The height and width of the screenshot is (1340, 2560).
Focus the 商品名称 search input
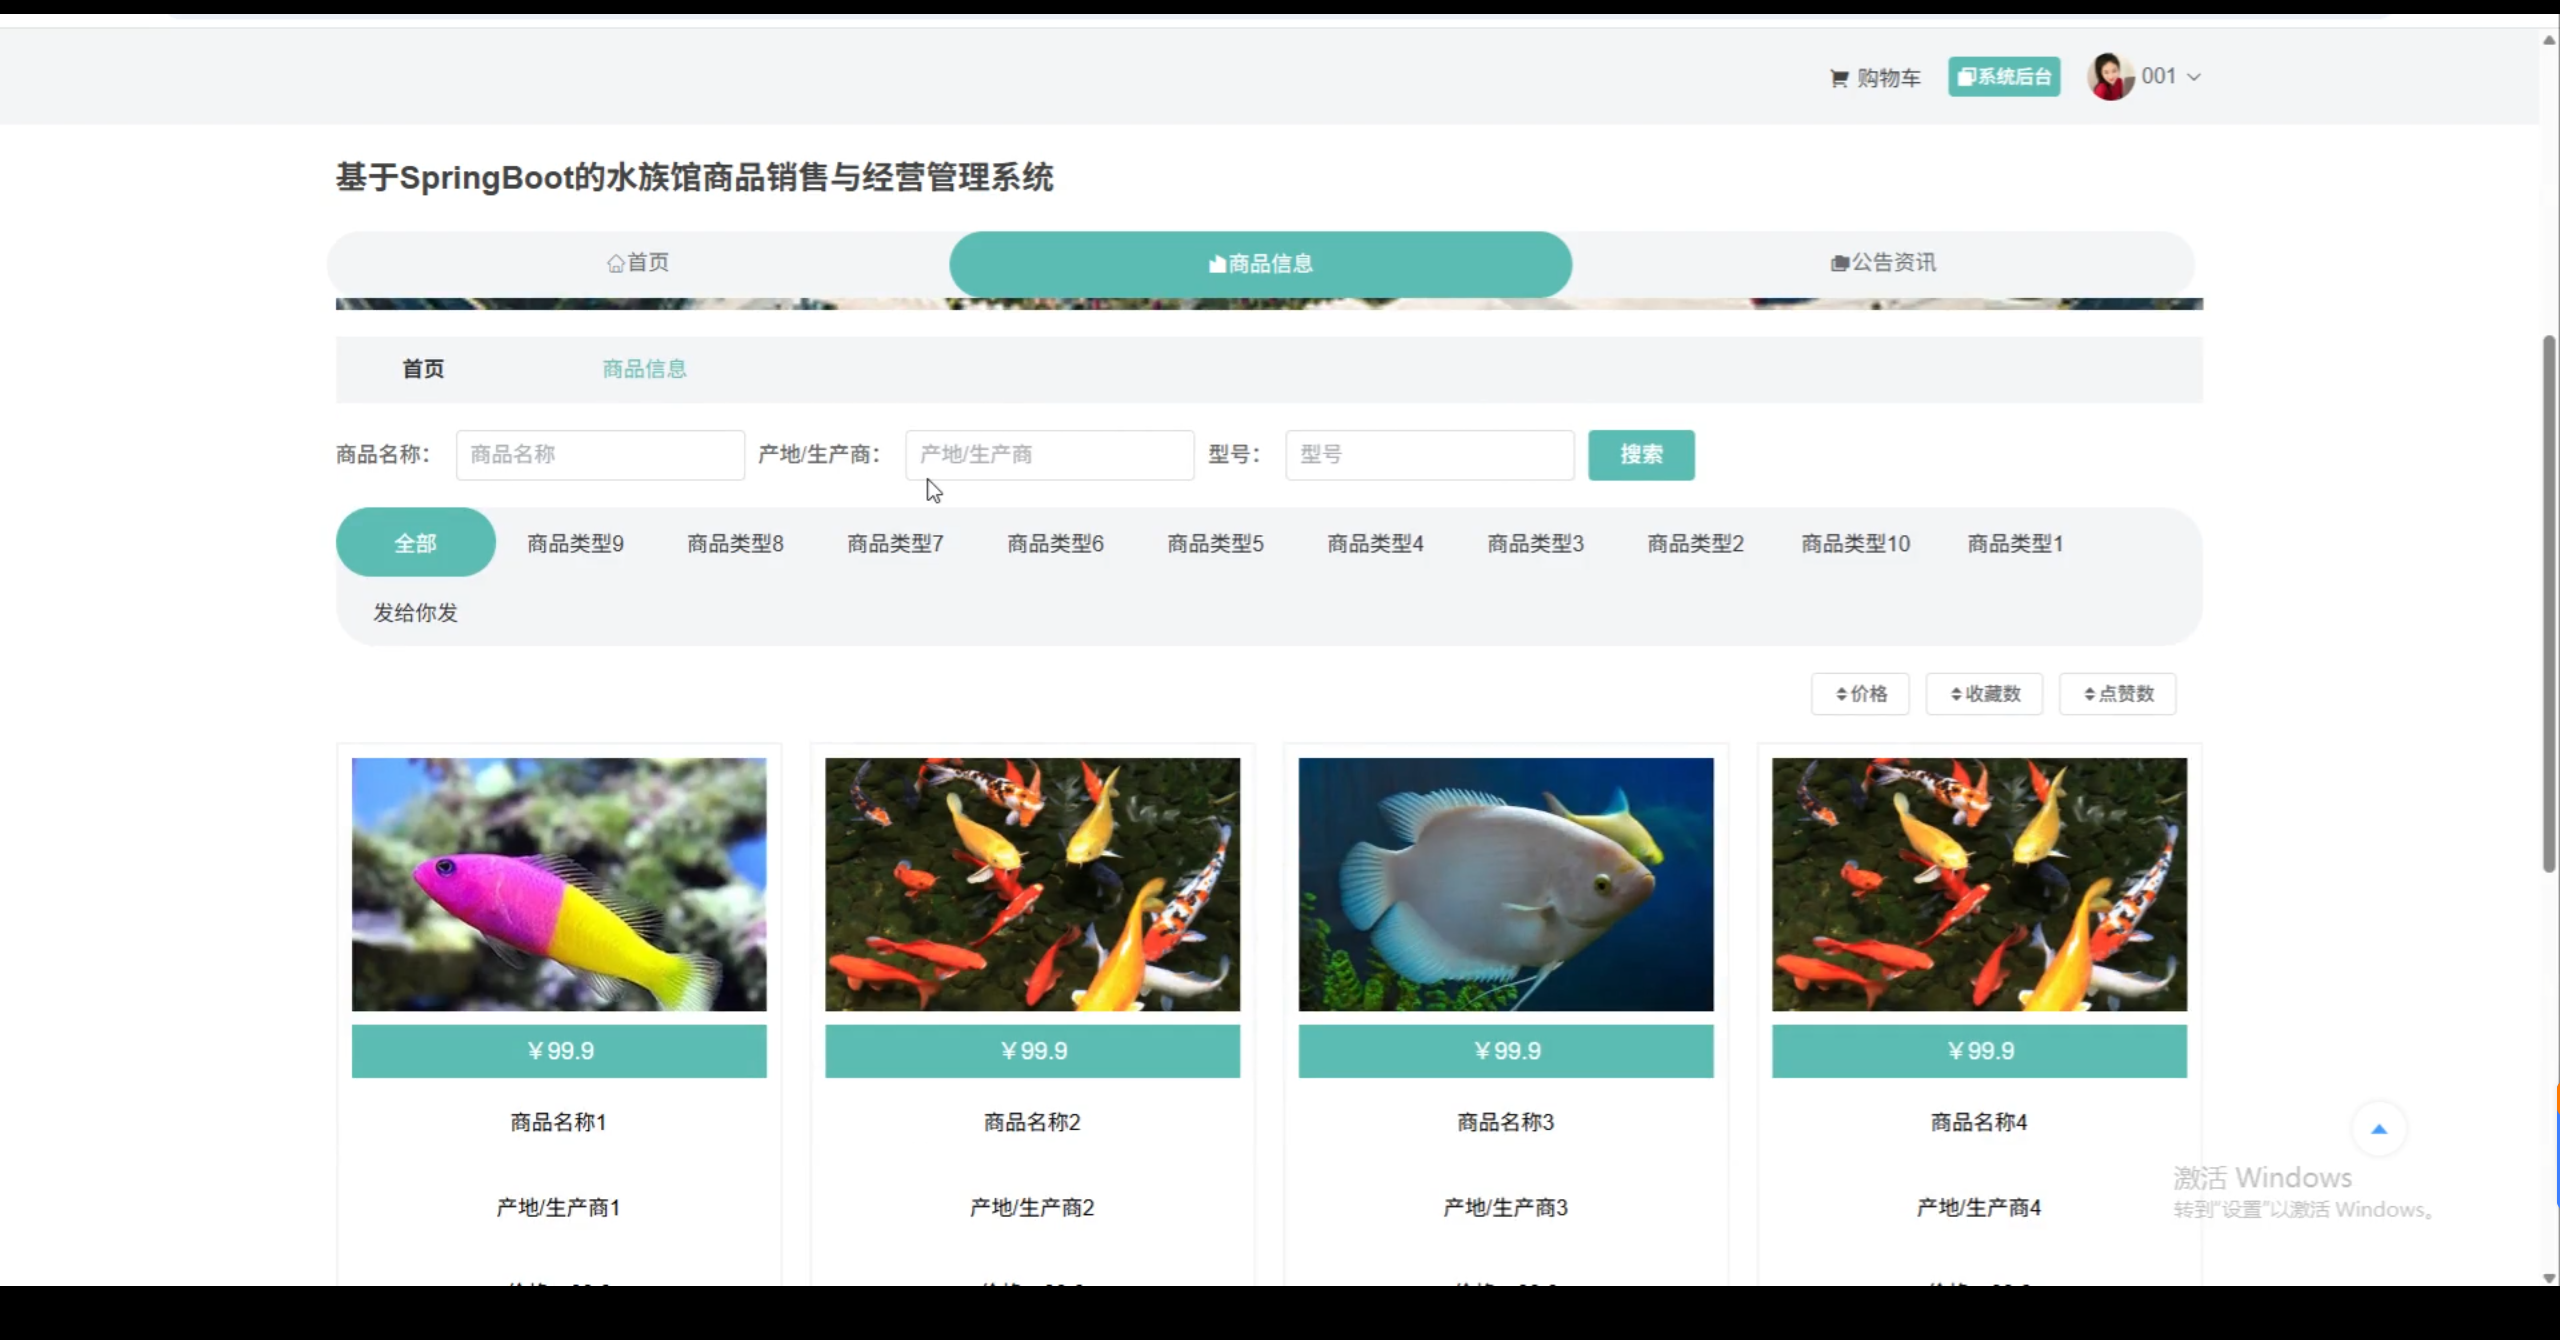600,455
